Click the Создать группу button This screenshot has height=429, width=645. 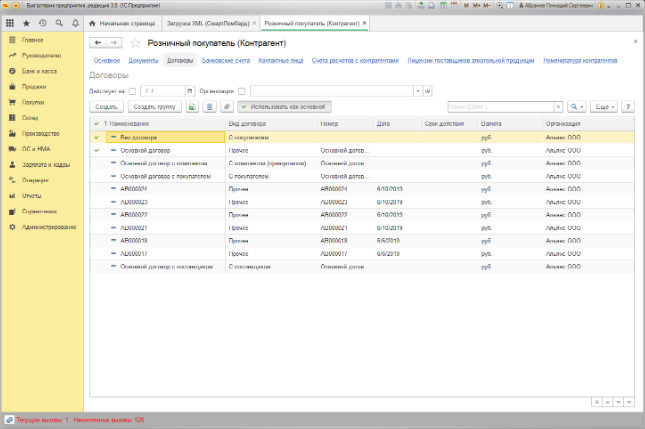tap(155, 107)
